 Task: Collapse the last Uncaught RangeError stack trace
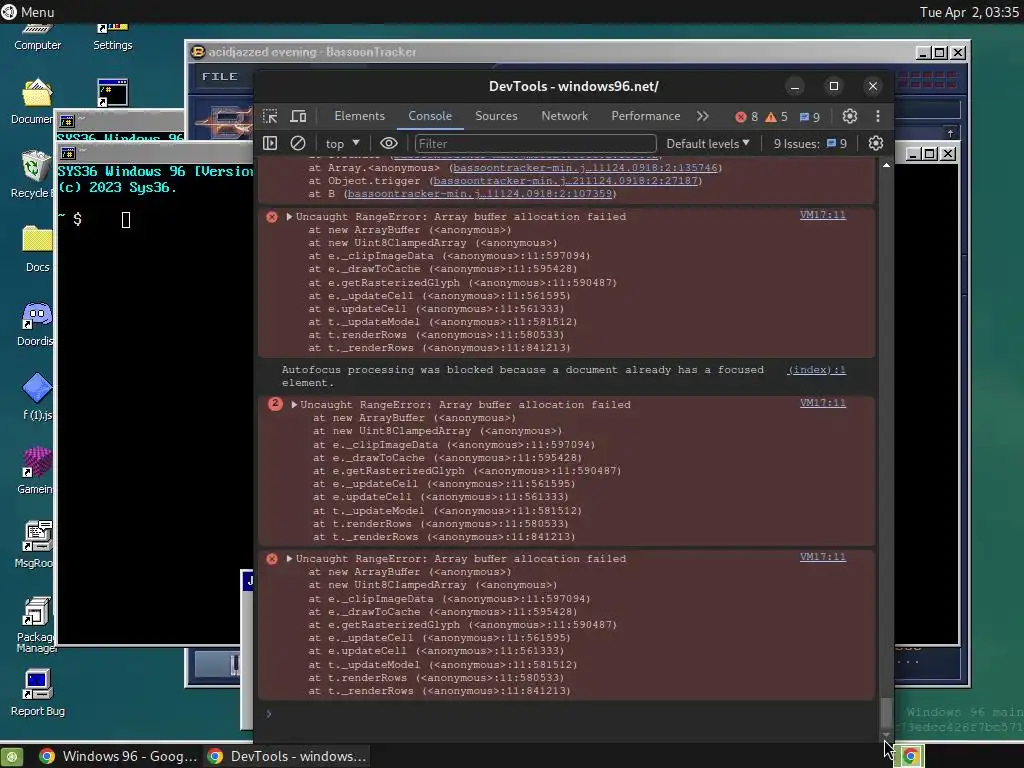(289, 559)
